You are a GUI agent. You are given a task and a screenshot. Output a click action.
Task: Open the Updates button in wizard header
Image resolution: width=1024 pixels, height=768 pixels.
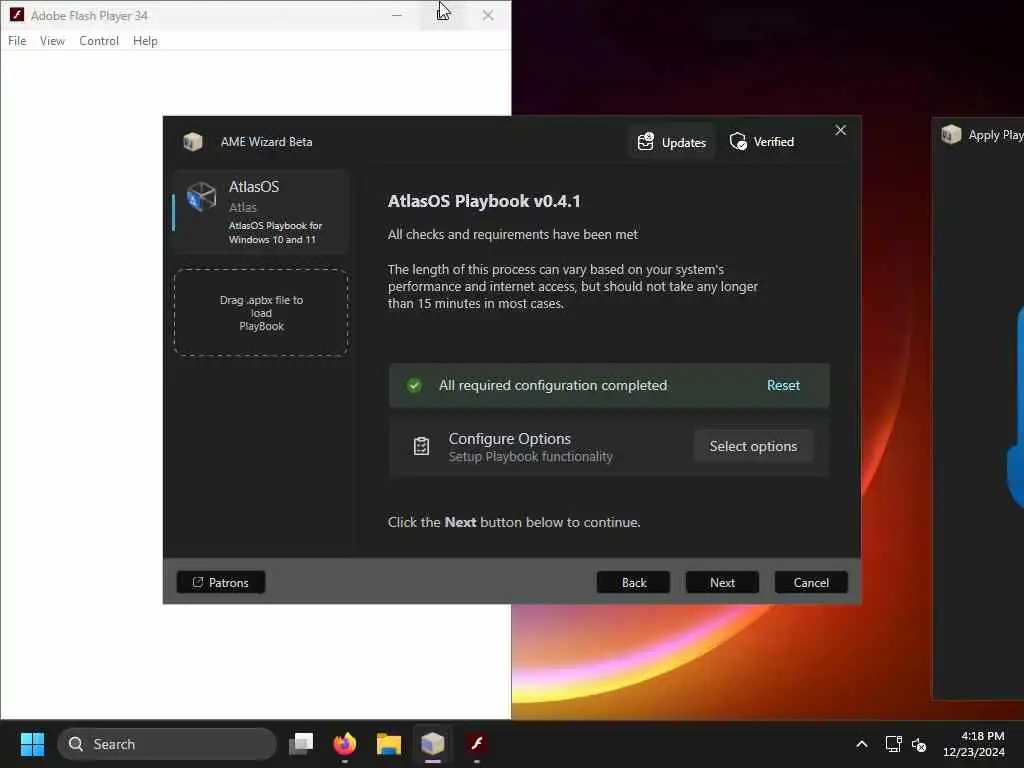pyautogui.click(x=671, y=142)
